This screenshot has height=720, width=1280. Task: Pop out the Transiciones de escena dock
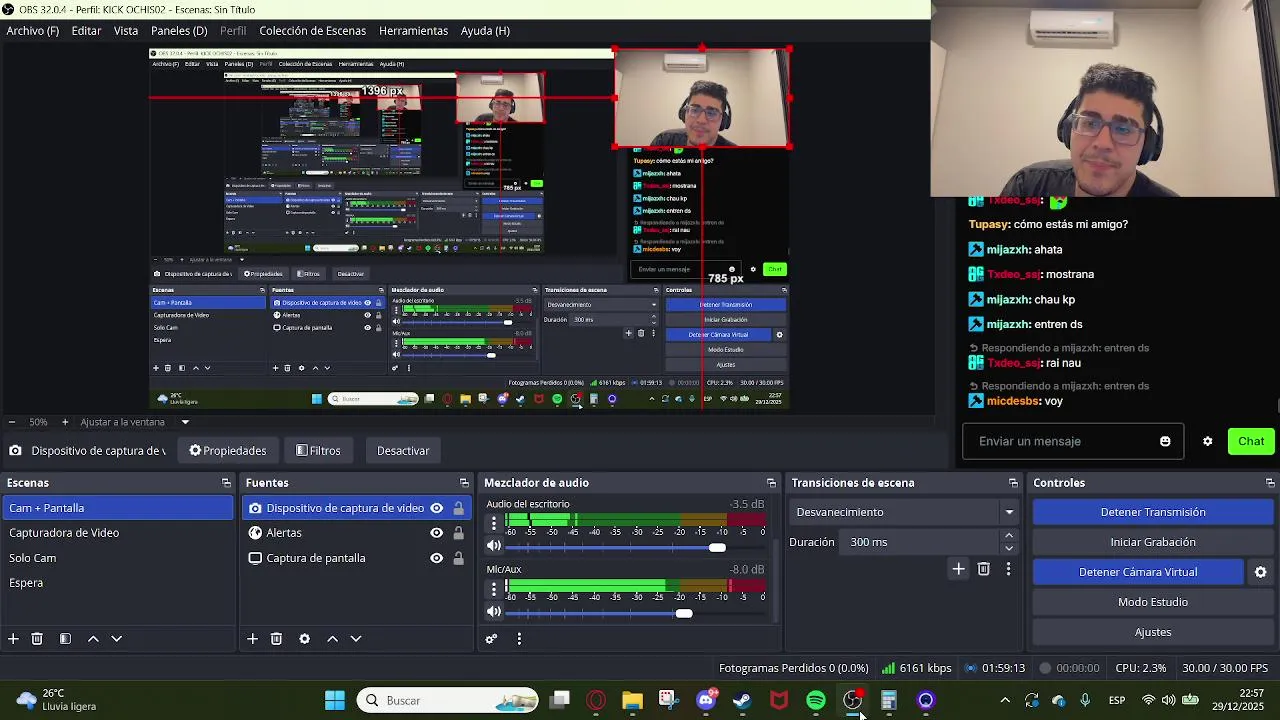click(x=1013, y=483)
